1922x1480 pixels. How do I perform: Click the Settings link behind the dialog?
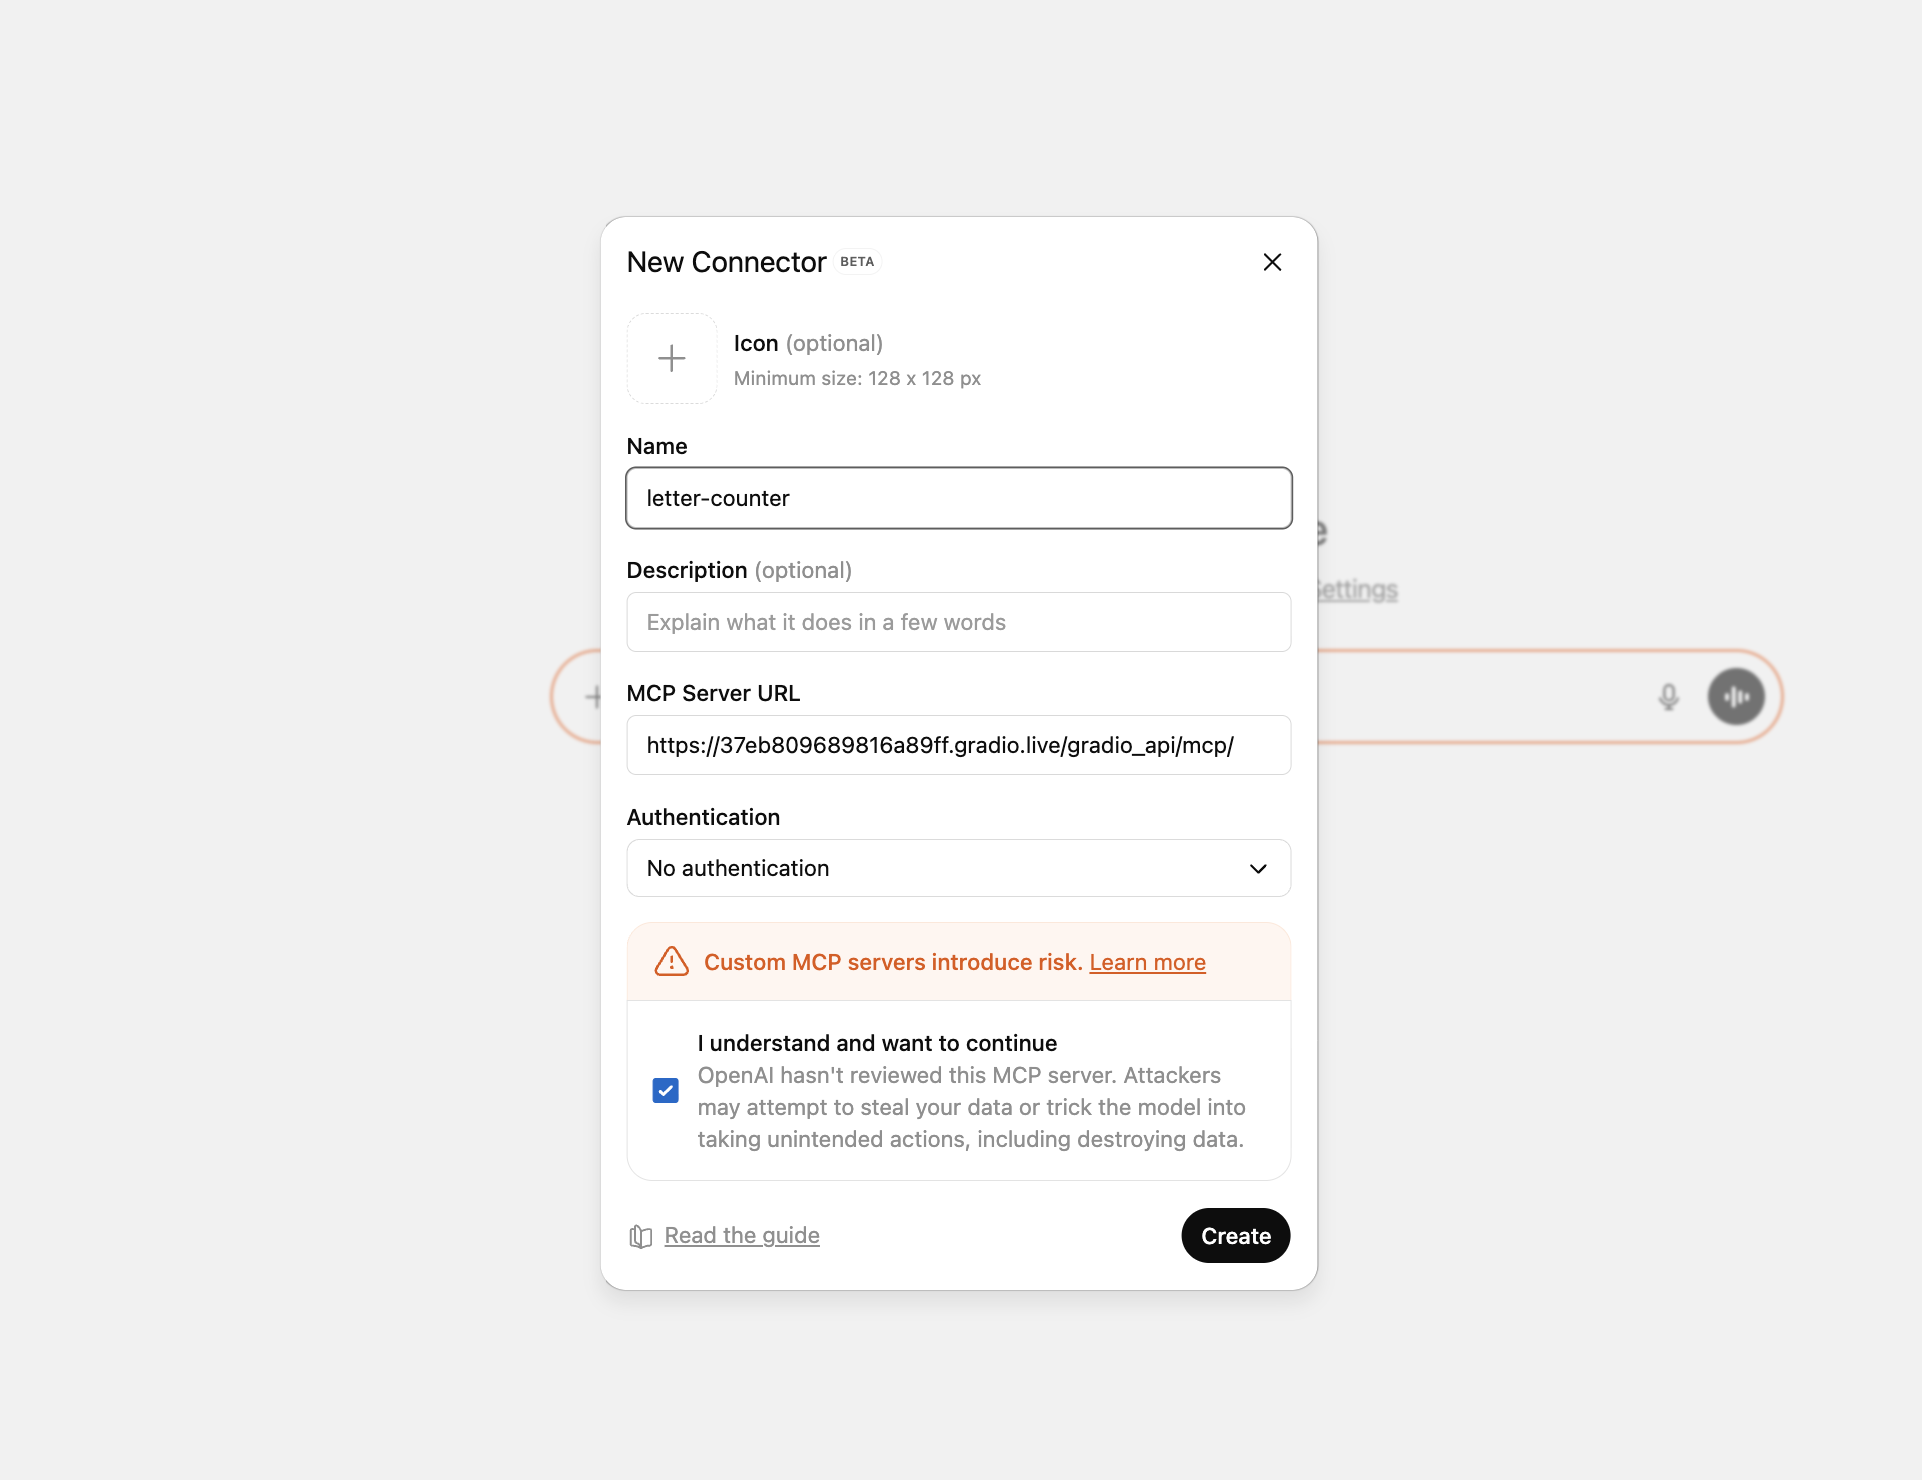click(x=1359, y=590)
